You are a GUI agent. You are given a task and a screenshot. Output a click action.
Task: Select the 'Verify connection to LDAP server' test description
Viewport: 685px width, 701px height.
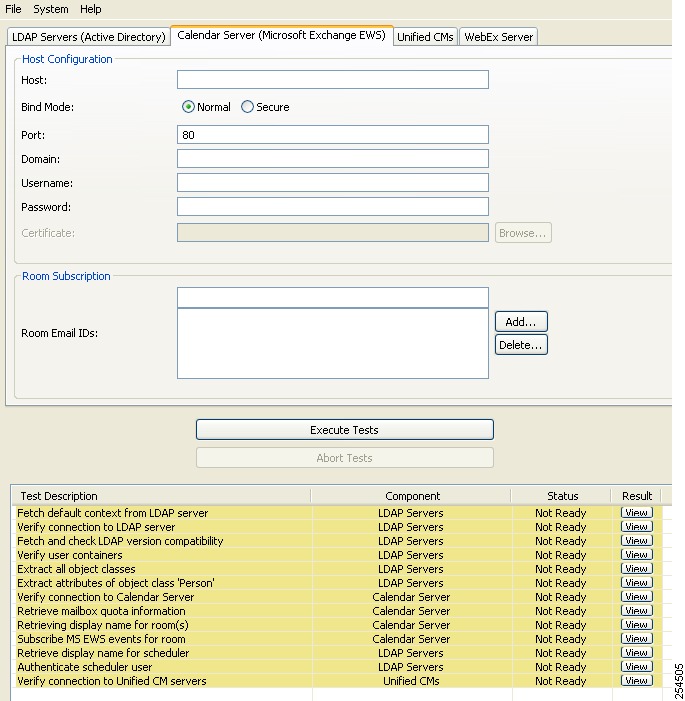96,527
